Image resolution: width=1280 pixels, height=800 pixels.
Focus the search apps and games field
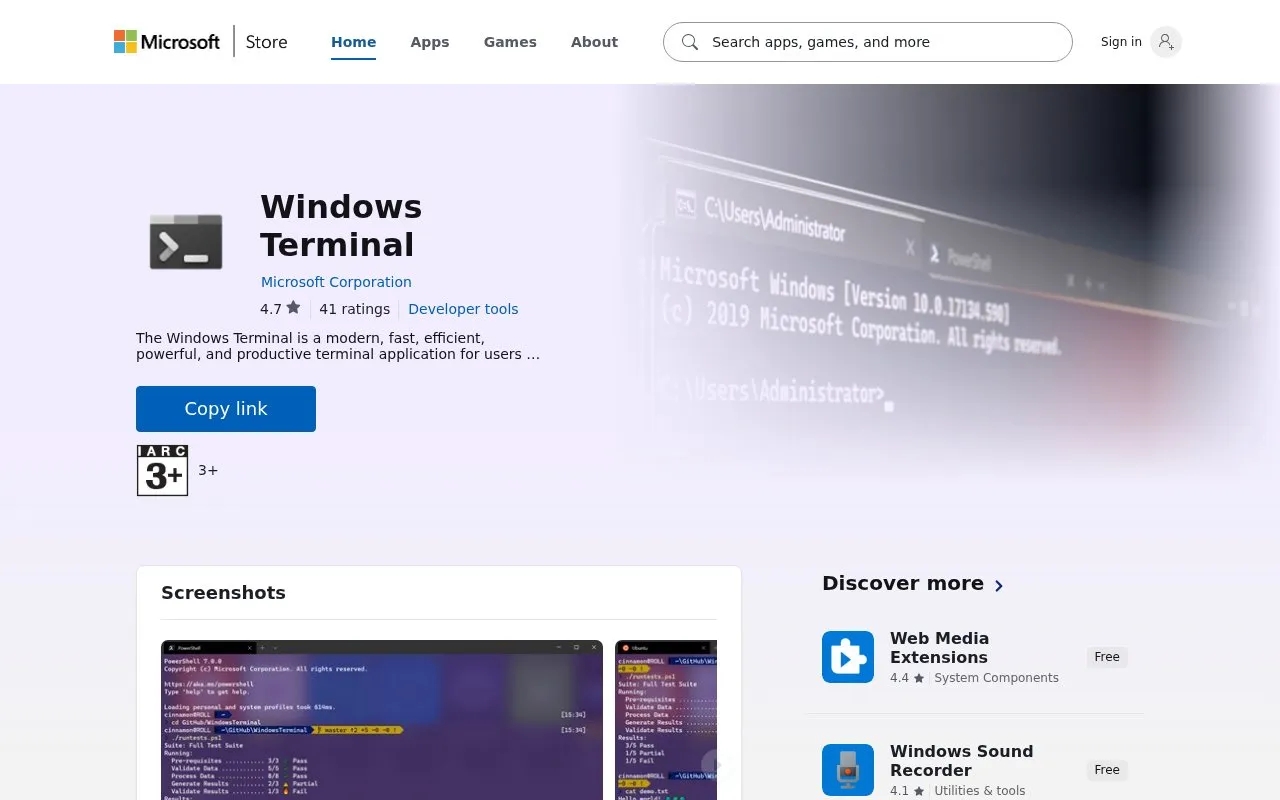click(x=868, y=42)
